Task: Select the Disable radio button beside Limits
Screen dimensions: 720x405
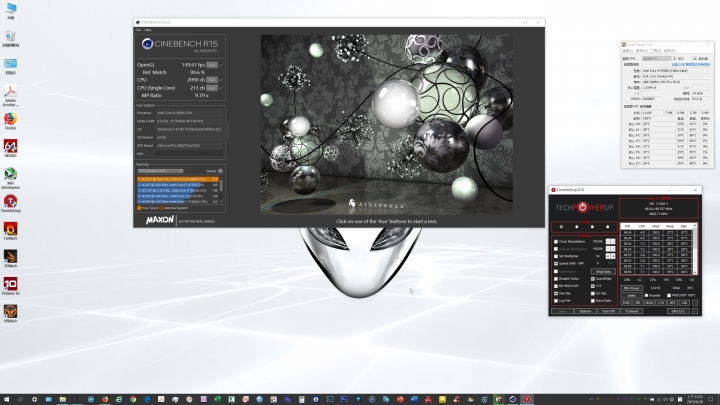Action: tap(647, 295)
